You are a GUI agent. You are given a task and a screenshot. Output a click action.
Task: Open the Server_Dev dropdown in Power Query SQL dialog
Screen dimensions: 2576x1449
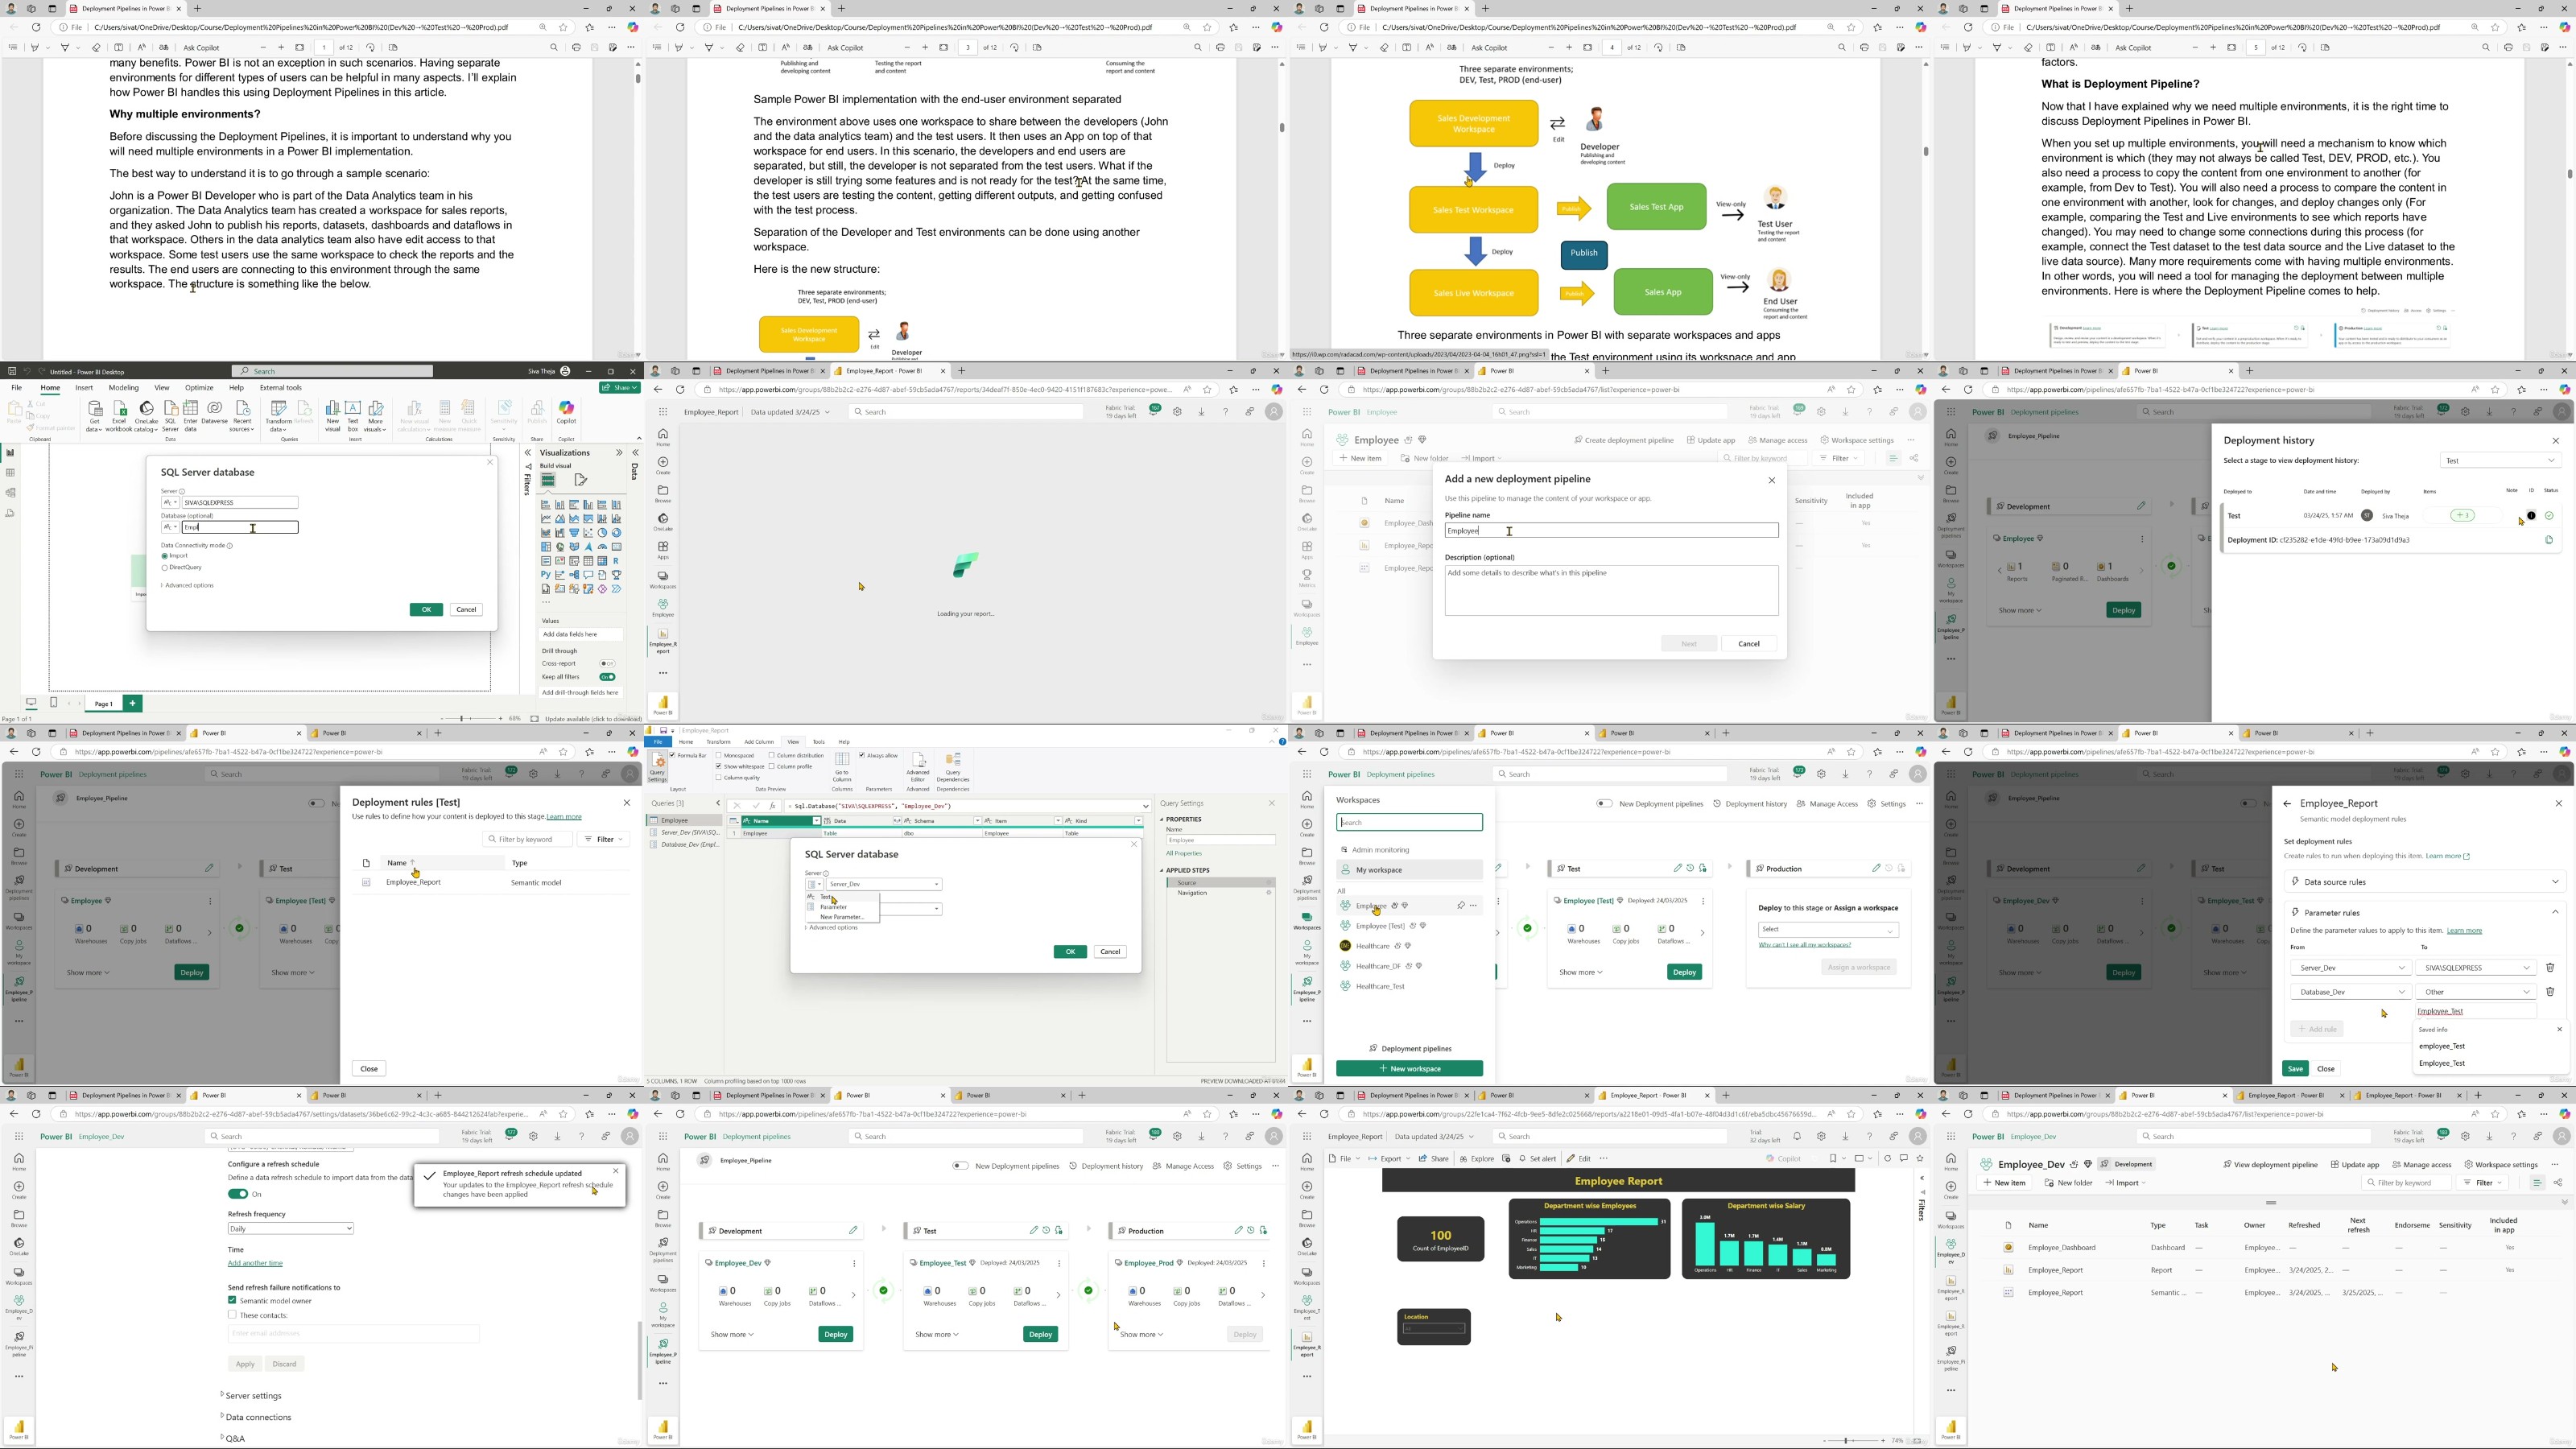pos(885,884)
